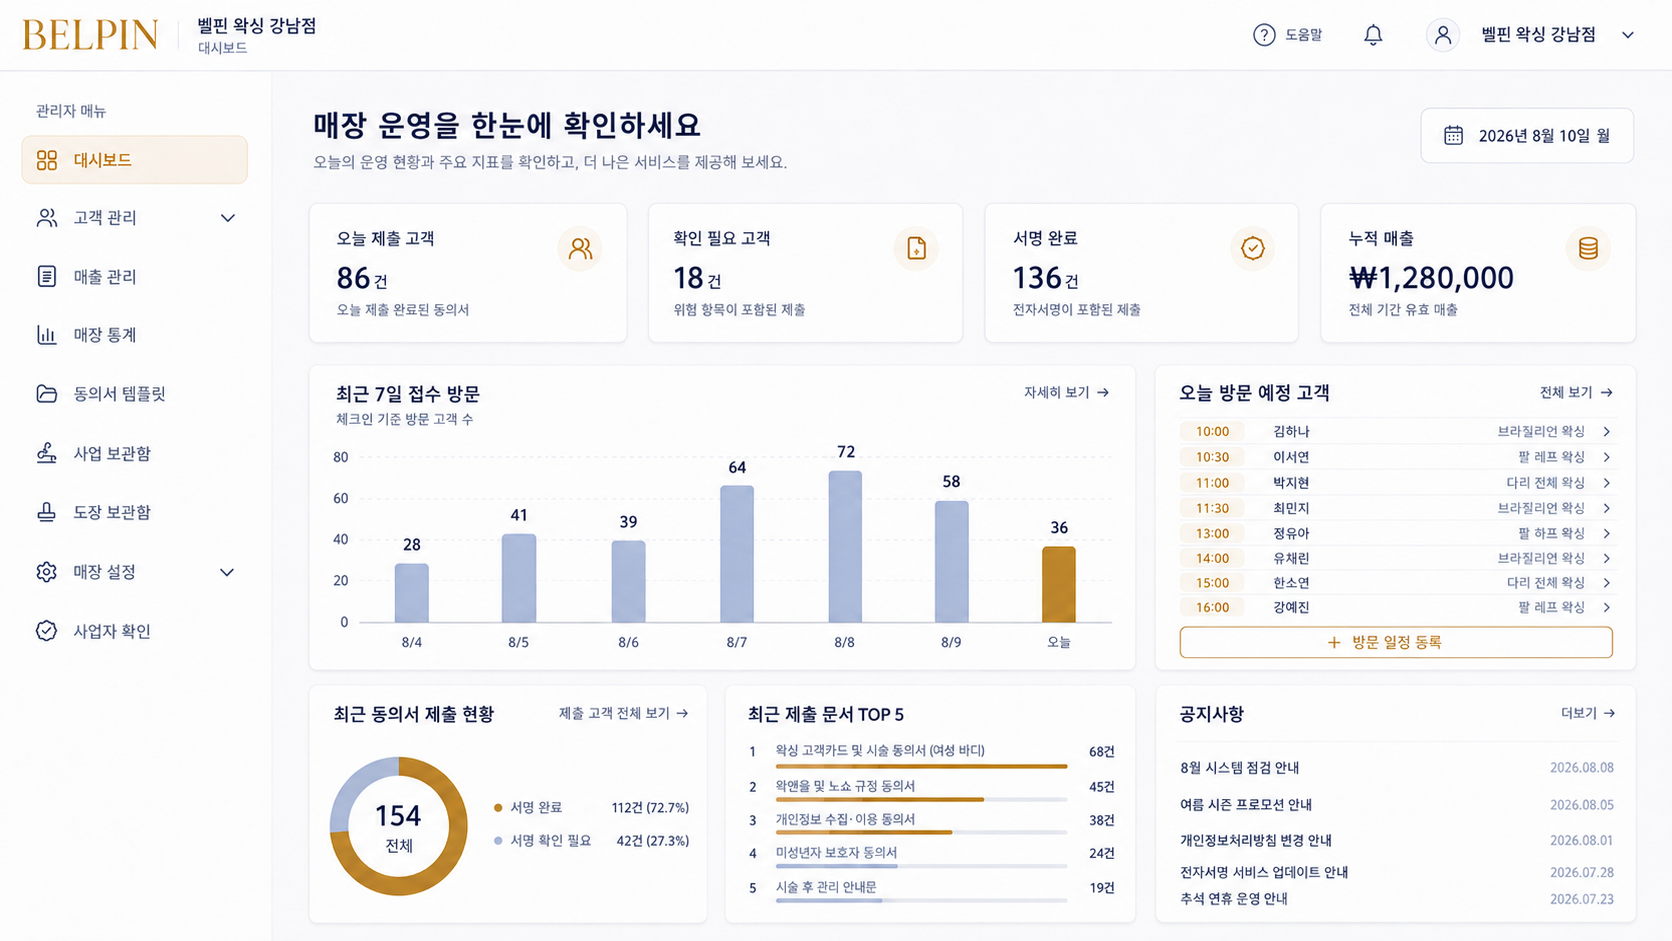
Task: Click the 154 전체 donut chart center
Action: tap(399, 828)
